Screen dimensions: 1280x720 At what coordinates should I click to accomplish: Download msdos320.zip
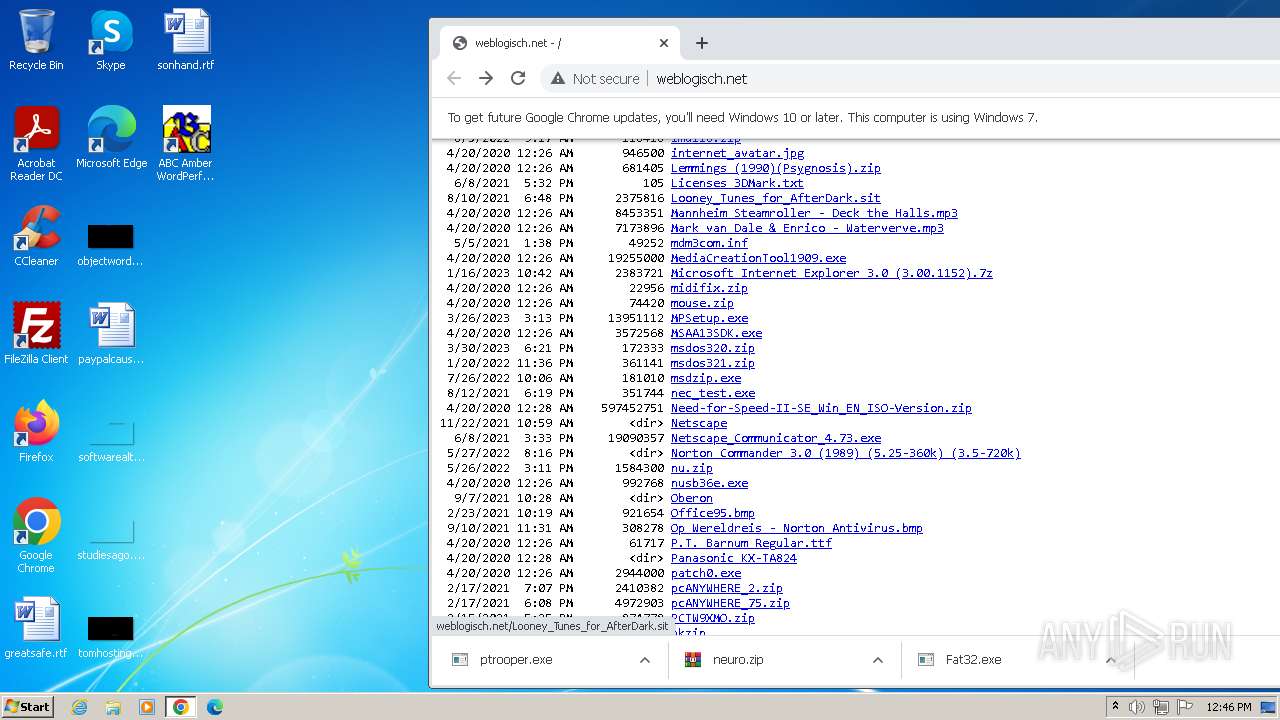pos(713,348)
